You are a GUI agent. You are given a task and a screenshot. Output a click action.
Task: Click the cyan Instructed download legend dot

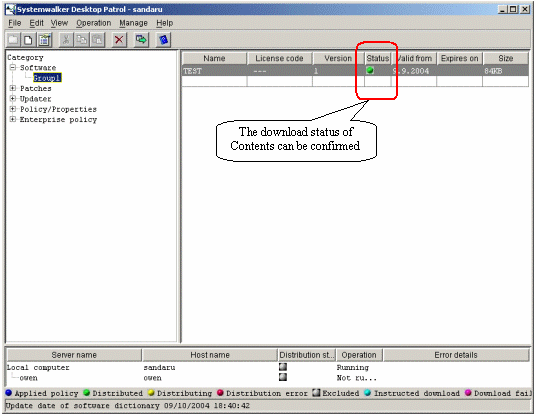pyautogui.click(x=367, y=393)
